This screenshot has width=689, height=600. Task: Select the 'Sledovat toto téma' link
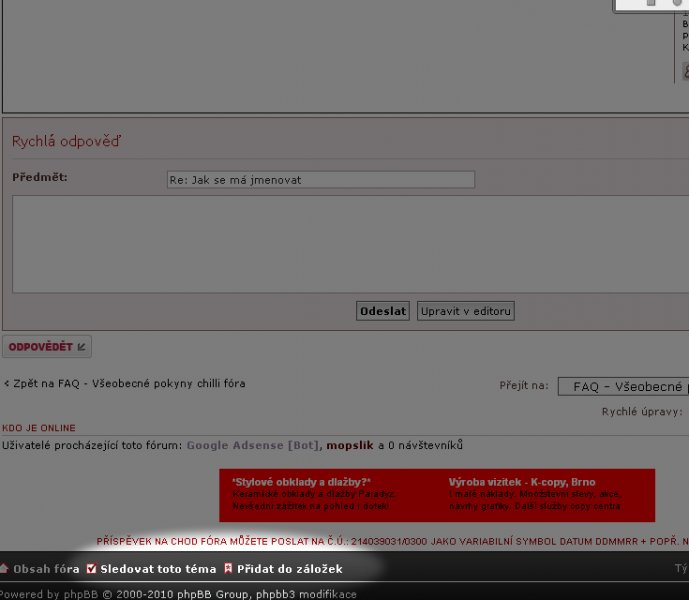pos(157,569)
